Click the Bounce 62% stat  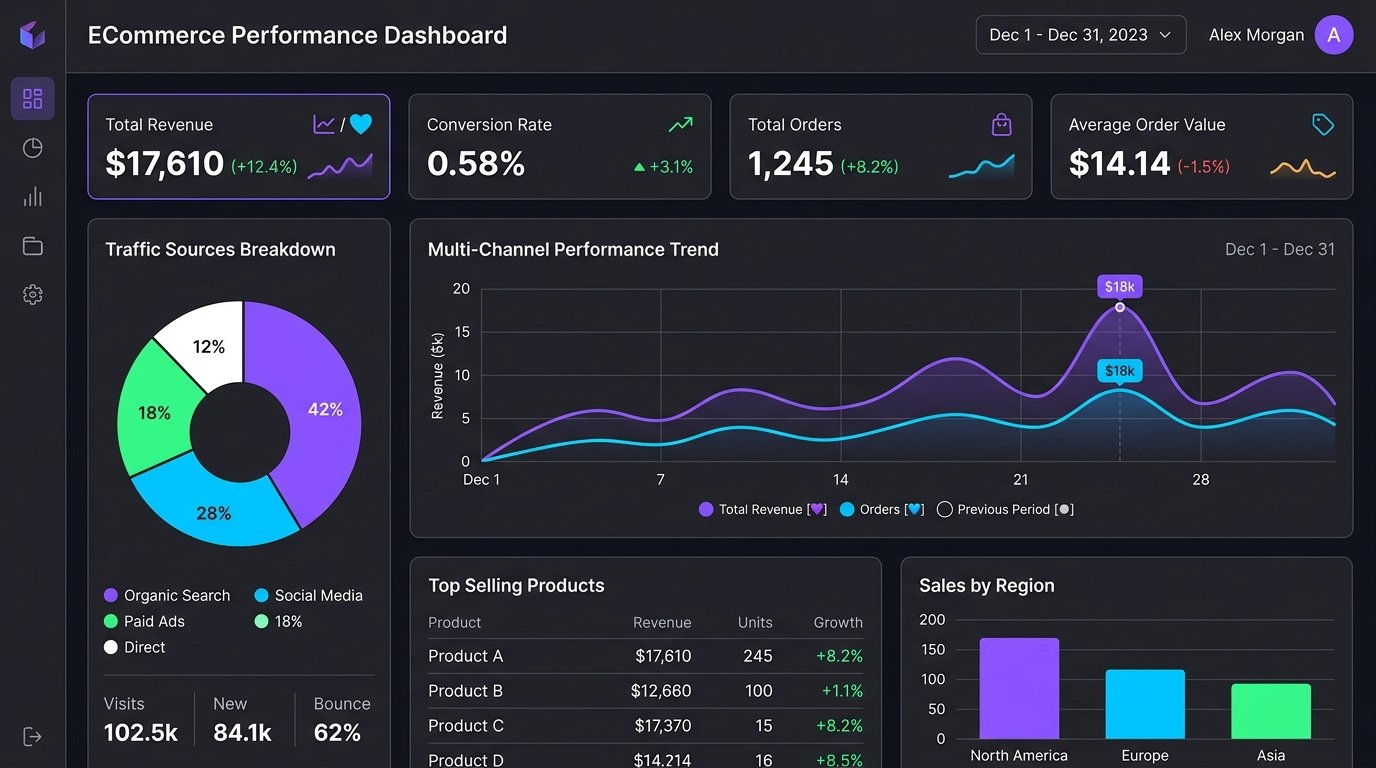click(x=341, y=719)
